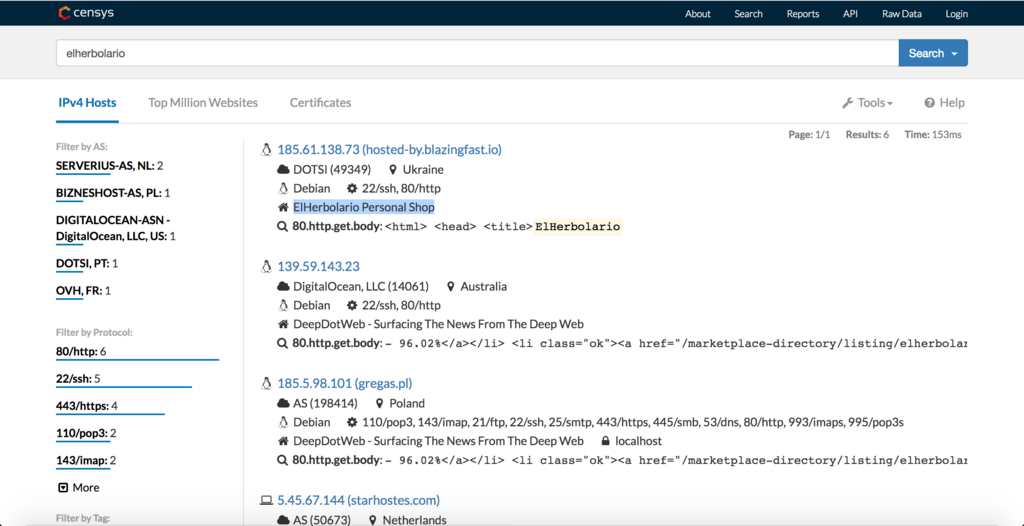Open the About page
Screen dimensions: 1024x526
click(697, 14)
